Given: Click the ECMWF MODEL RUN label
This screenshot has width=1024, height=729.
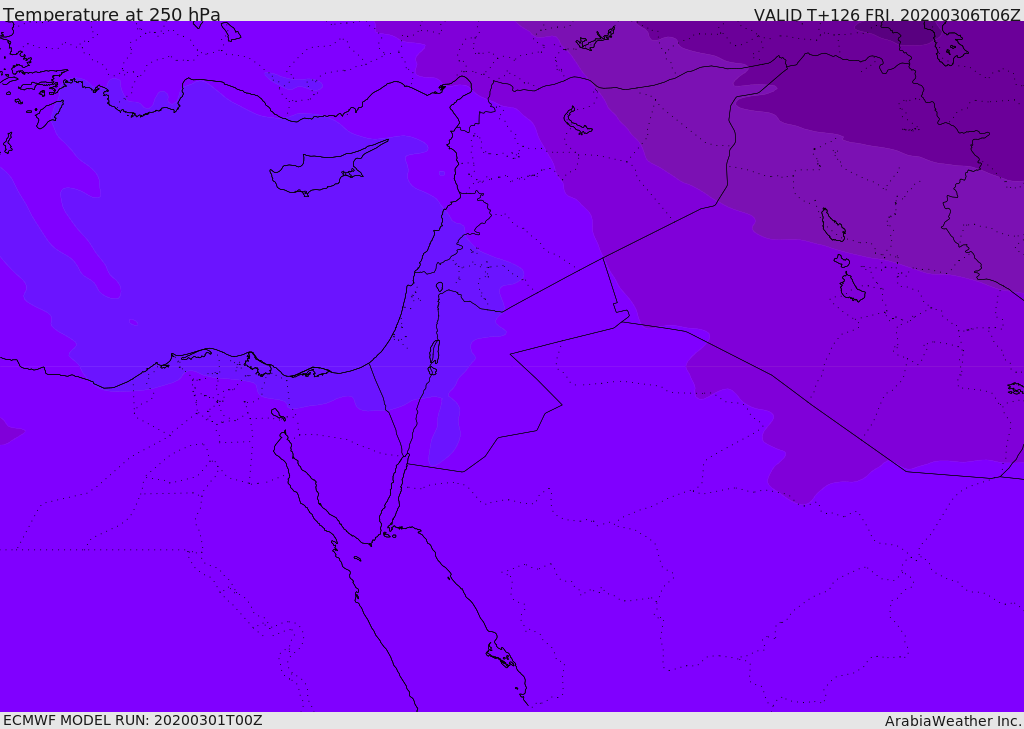Looking at the screenshot, I should (133, 720).
